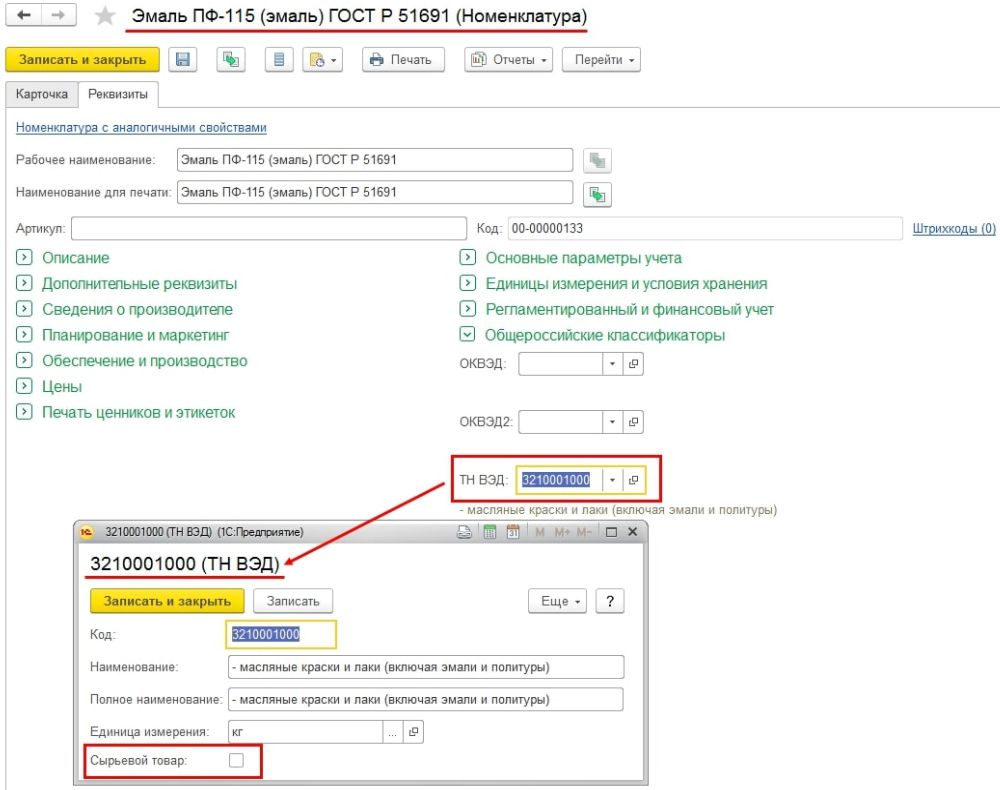Open the ОКВЭД2 dropdown arrow
The image size is (1000, 790).
(x=612, y=421)
